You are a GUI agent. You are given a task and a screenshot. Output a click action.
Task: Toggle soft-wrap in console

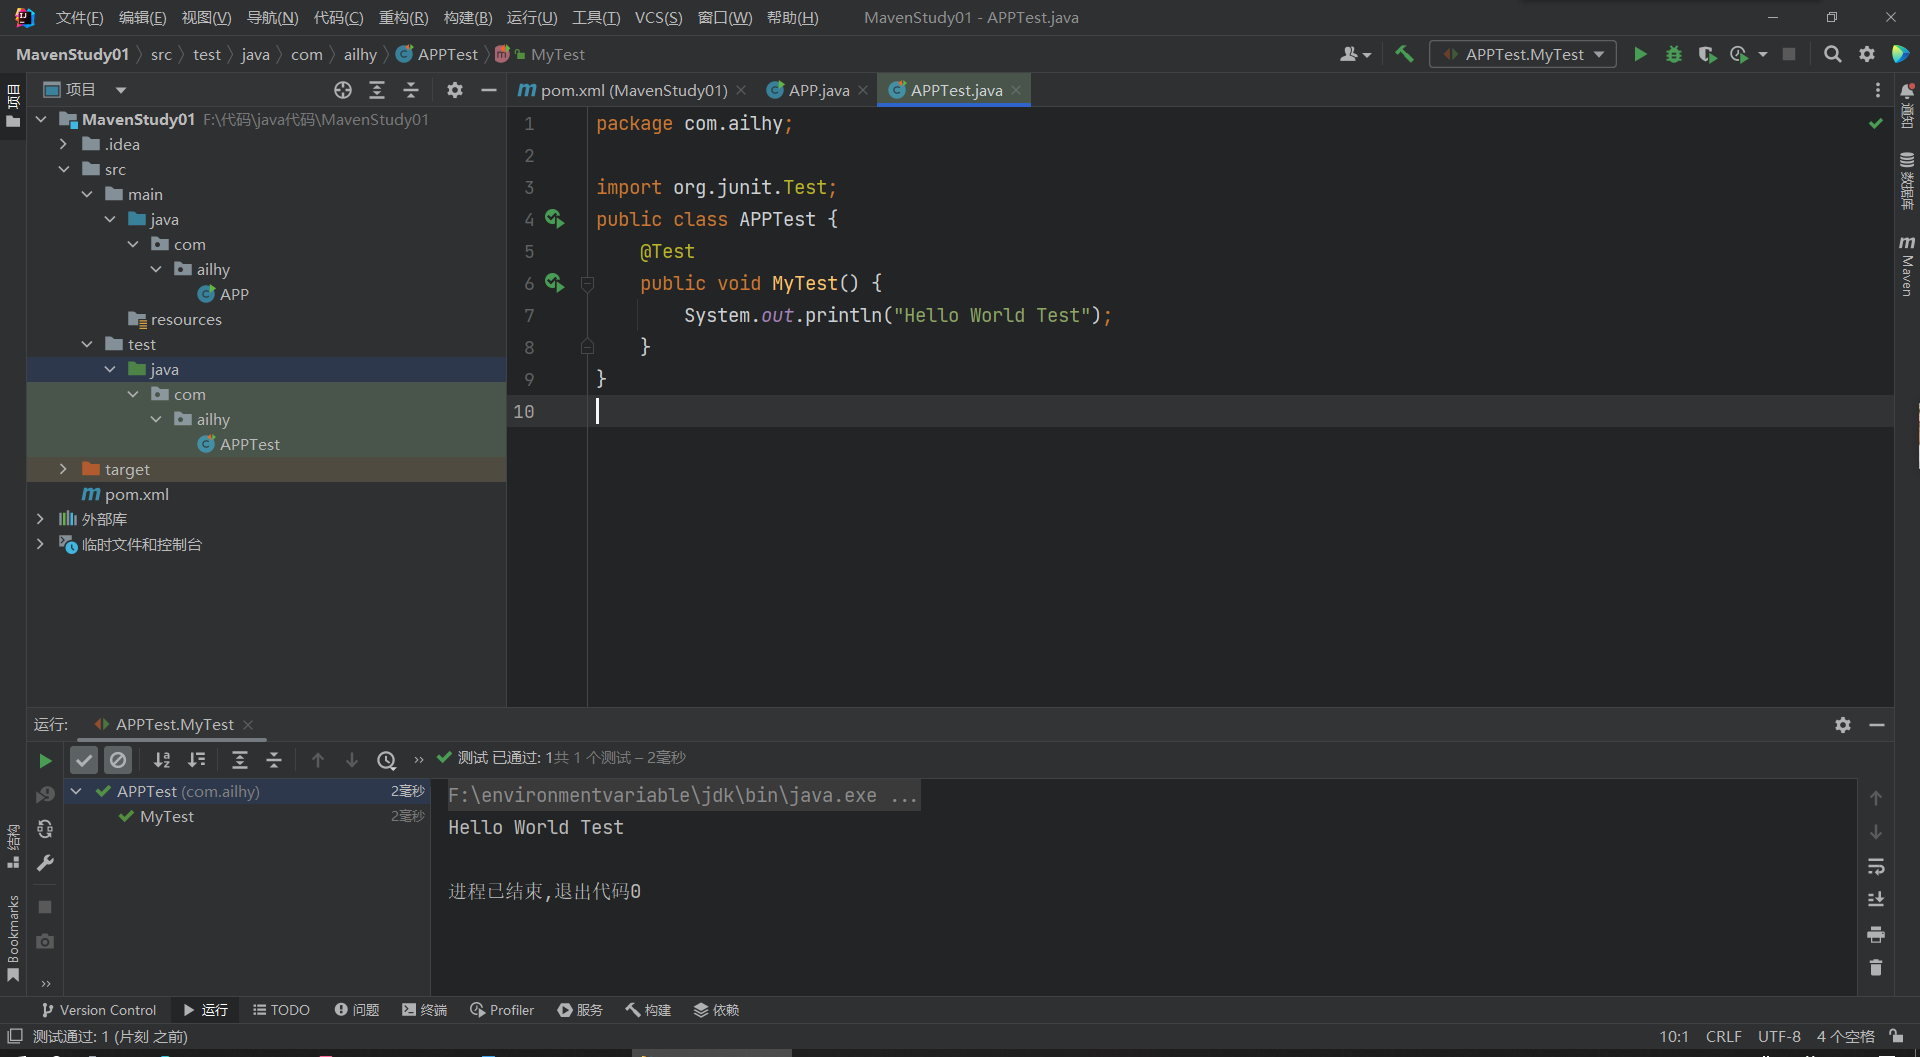pos(1876,866)
